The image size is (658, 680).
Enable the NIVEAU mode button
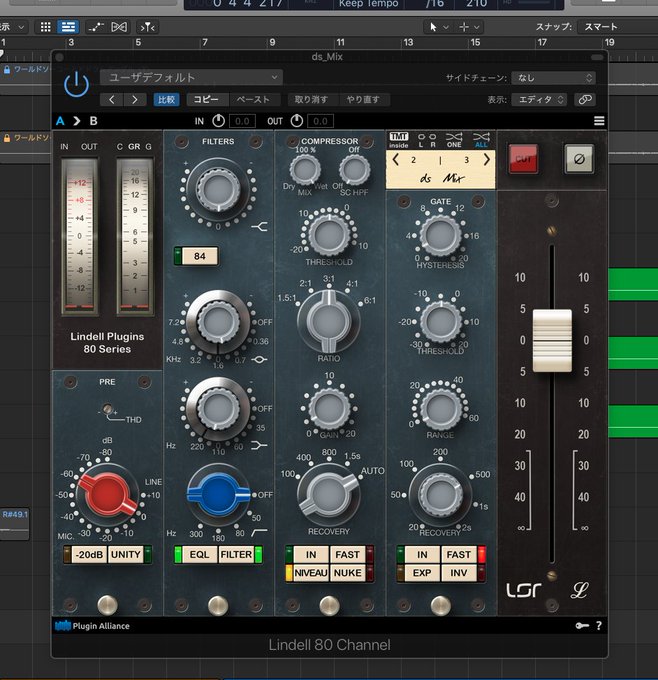311,573
